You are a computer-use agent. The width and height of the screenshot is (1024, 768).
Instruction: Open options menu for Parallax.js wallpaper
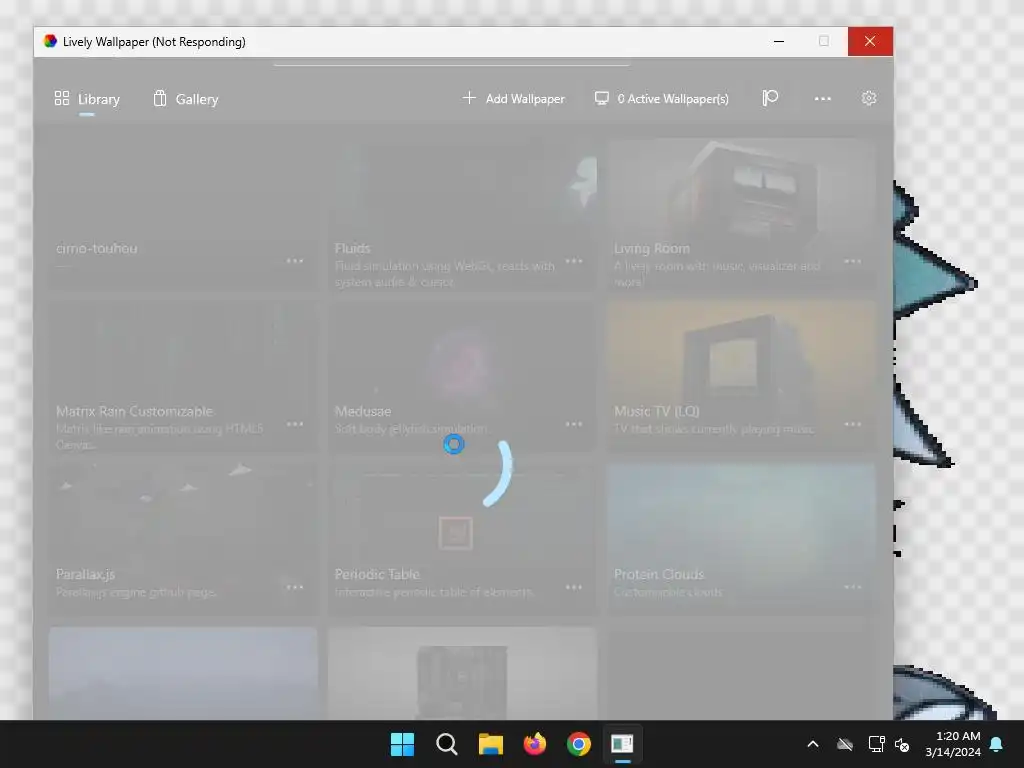pyautogui.click(x=295, y=587)
